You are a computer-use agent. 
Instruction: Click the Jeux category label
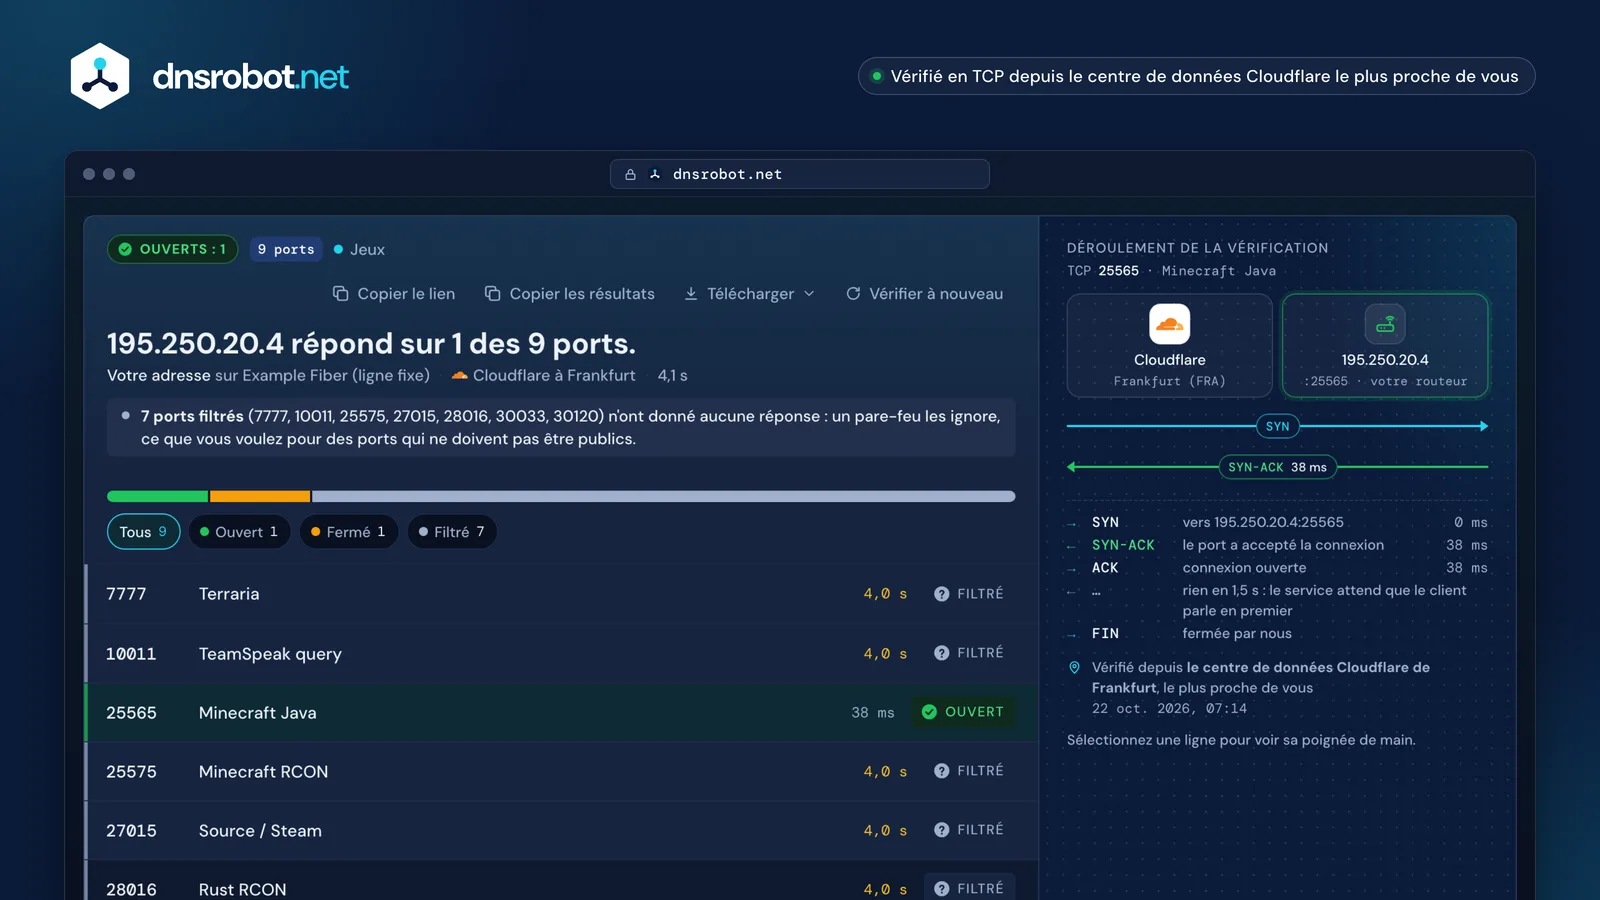(359, 249)
